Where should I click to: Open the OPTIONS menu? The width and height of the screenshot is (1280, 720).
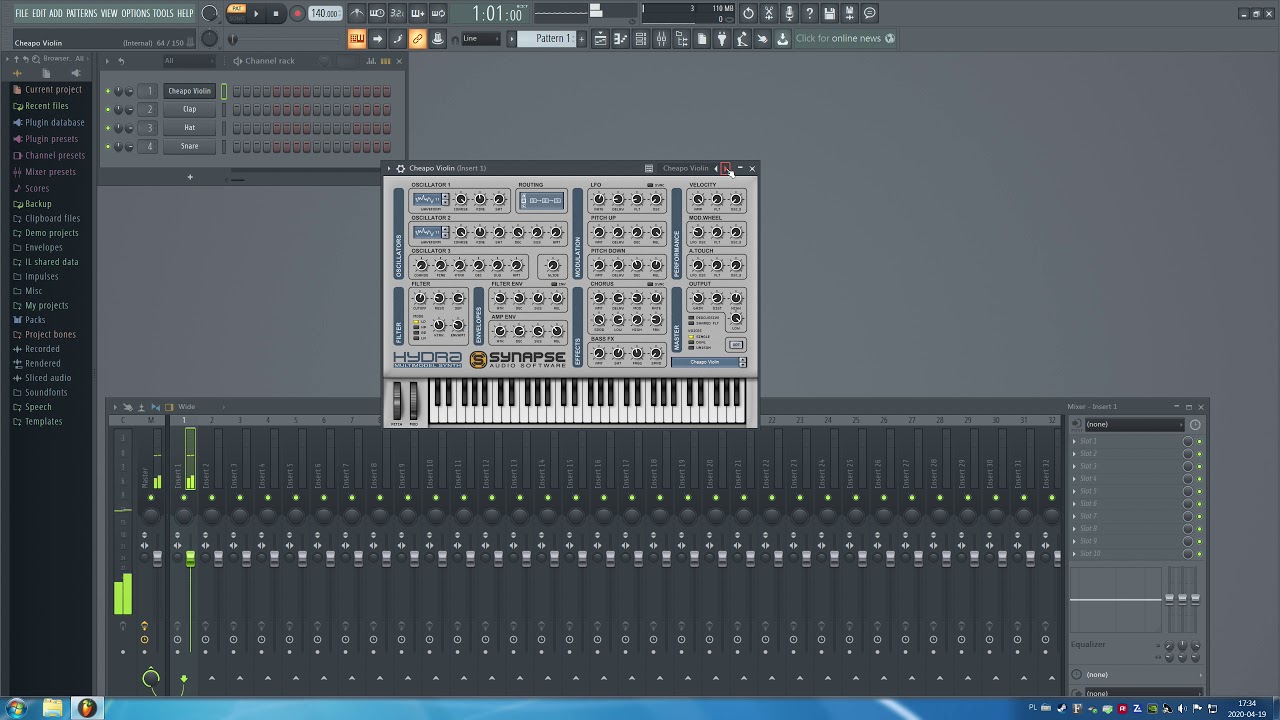click(135, 13)
